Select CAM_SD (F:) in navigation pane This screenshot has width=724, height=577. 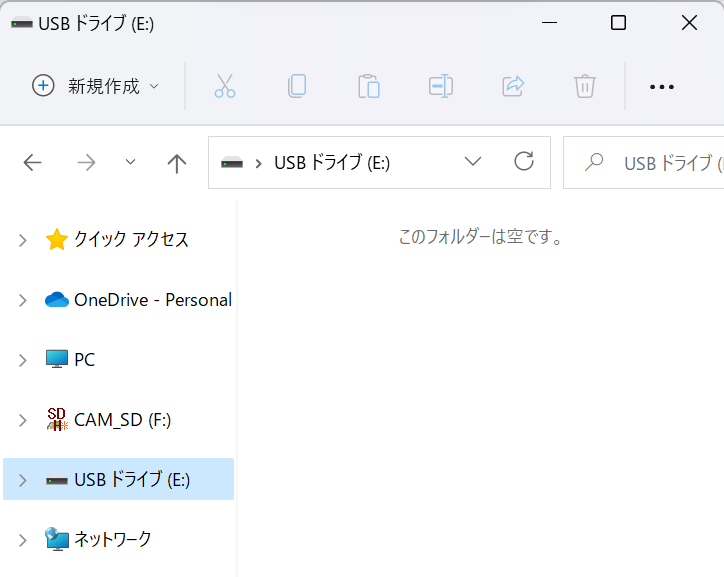click(x=122, y=420)
